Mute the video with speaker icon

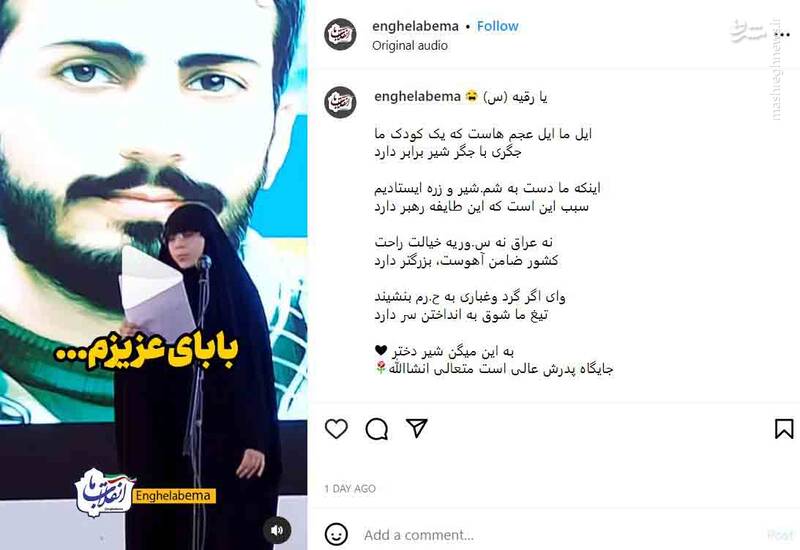(x=277, y=531)
